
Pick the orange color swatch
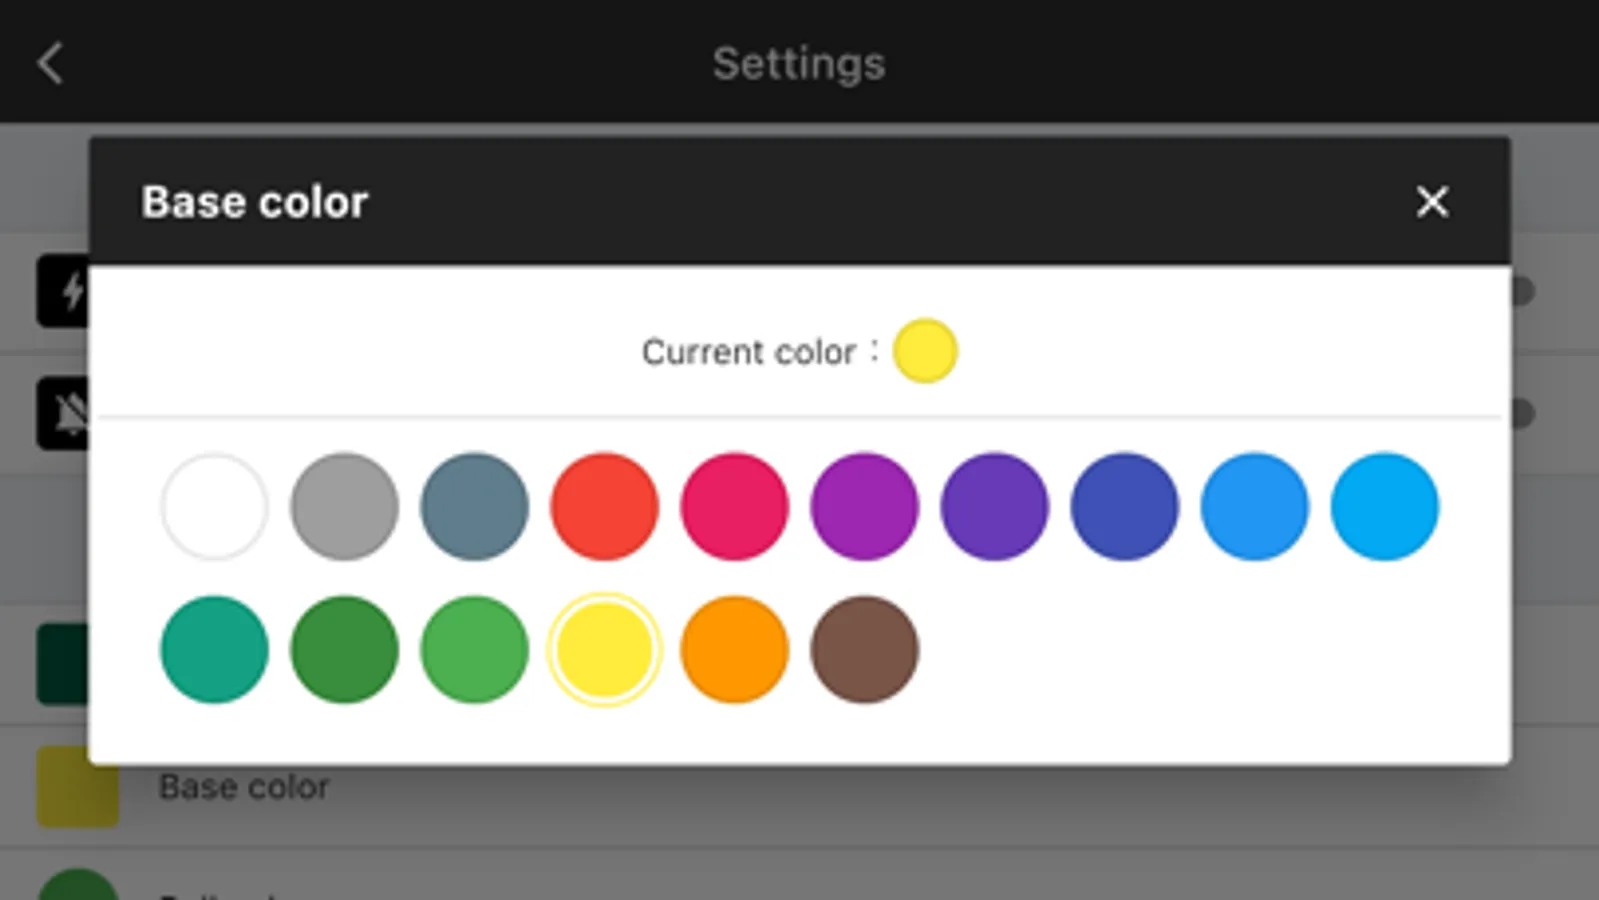click(x=734, y=650)
